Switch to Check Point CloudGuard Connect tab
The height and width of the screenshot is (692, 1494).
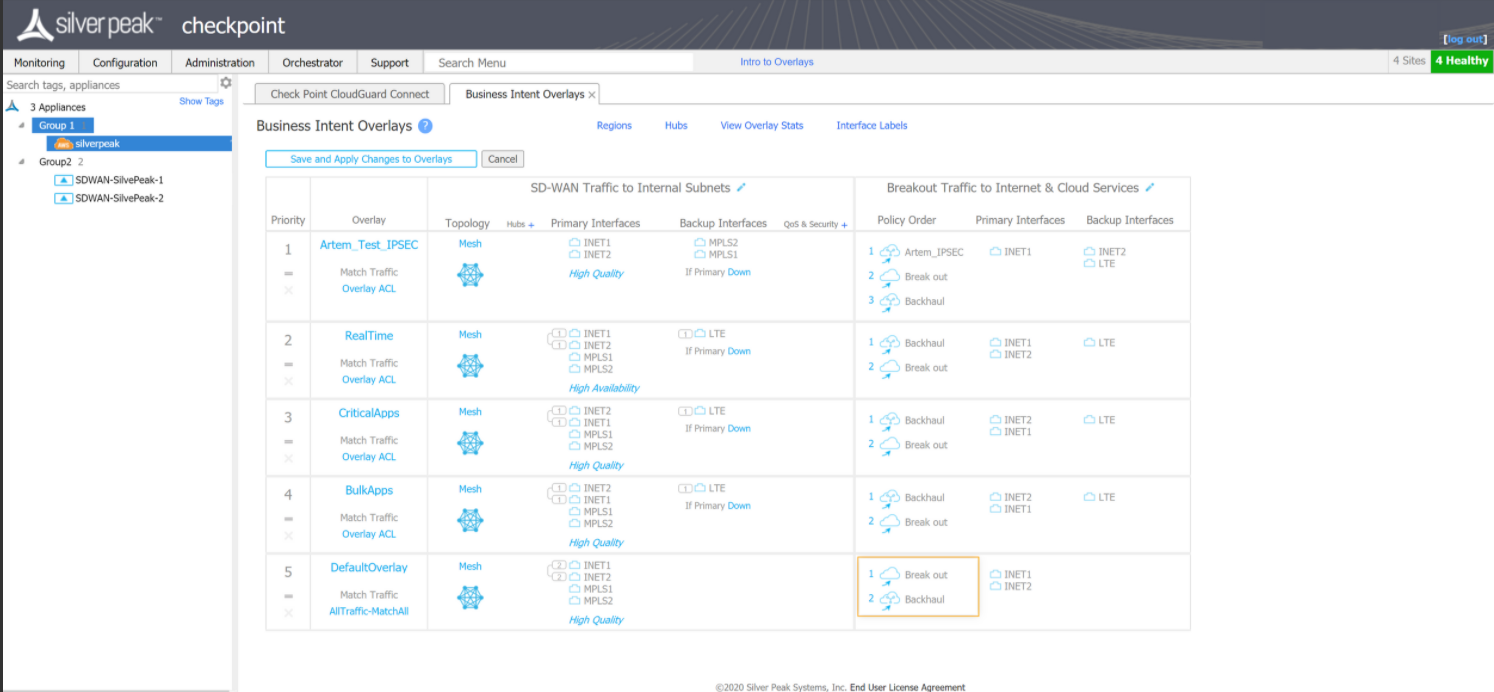tap(350, 94)
